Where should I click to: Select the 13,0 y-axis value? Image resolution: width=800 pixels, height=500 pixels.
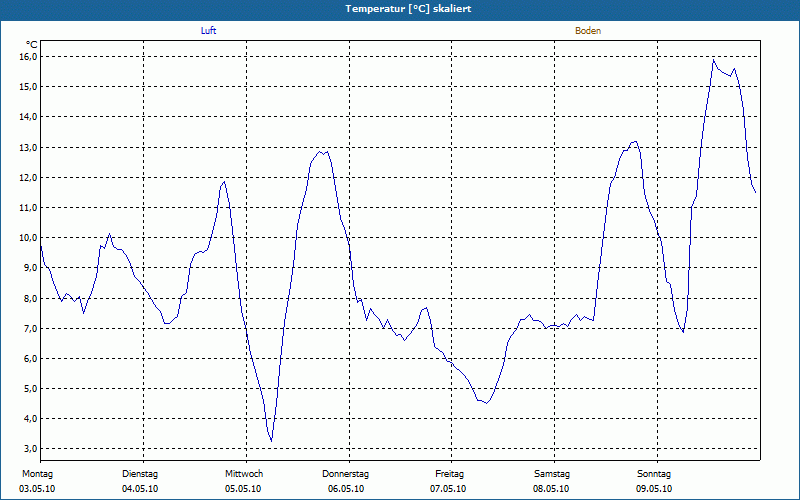[x=29, y=147]
